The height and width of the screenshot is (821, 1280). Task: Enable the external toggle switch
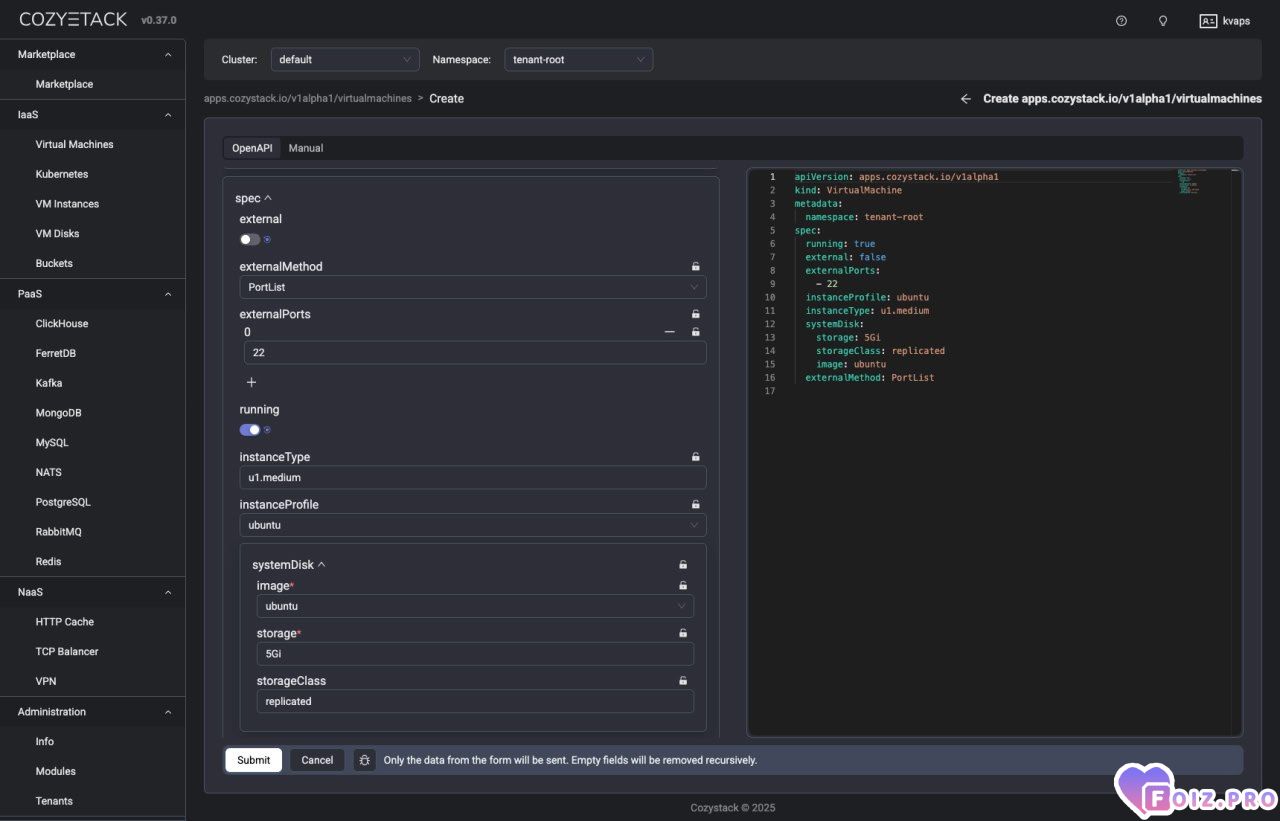click(249, 240)
